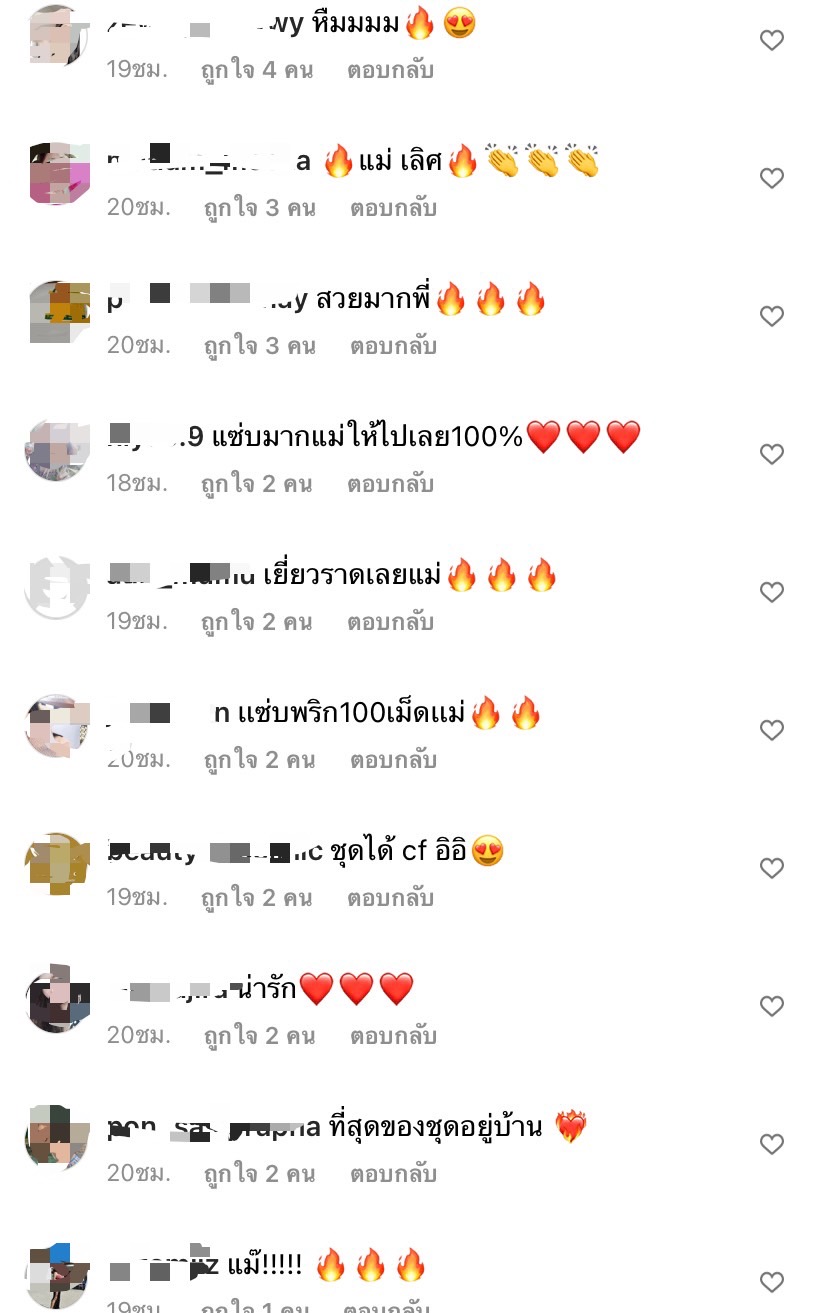Like the ที่สุดของชุดอยู่บ้าน comment
The height and width of the screenshot is (1313, 828).
tap(771, 1145)
